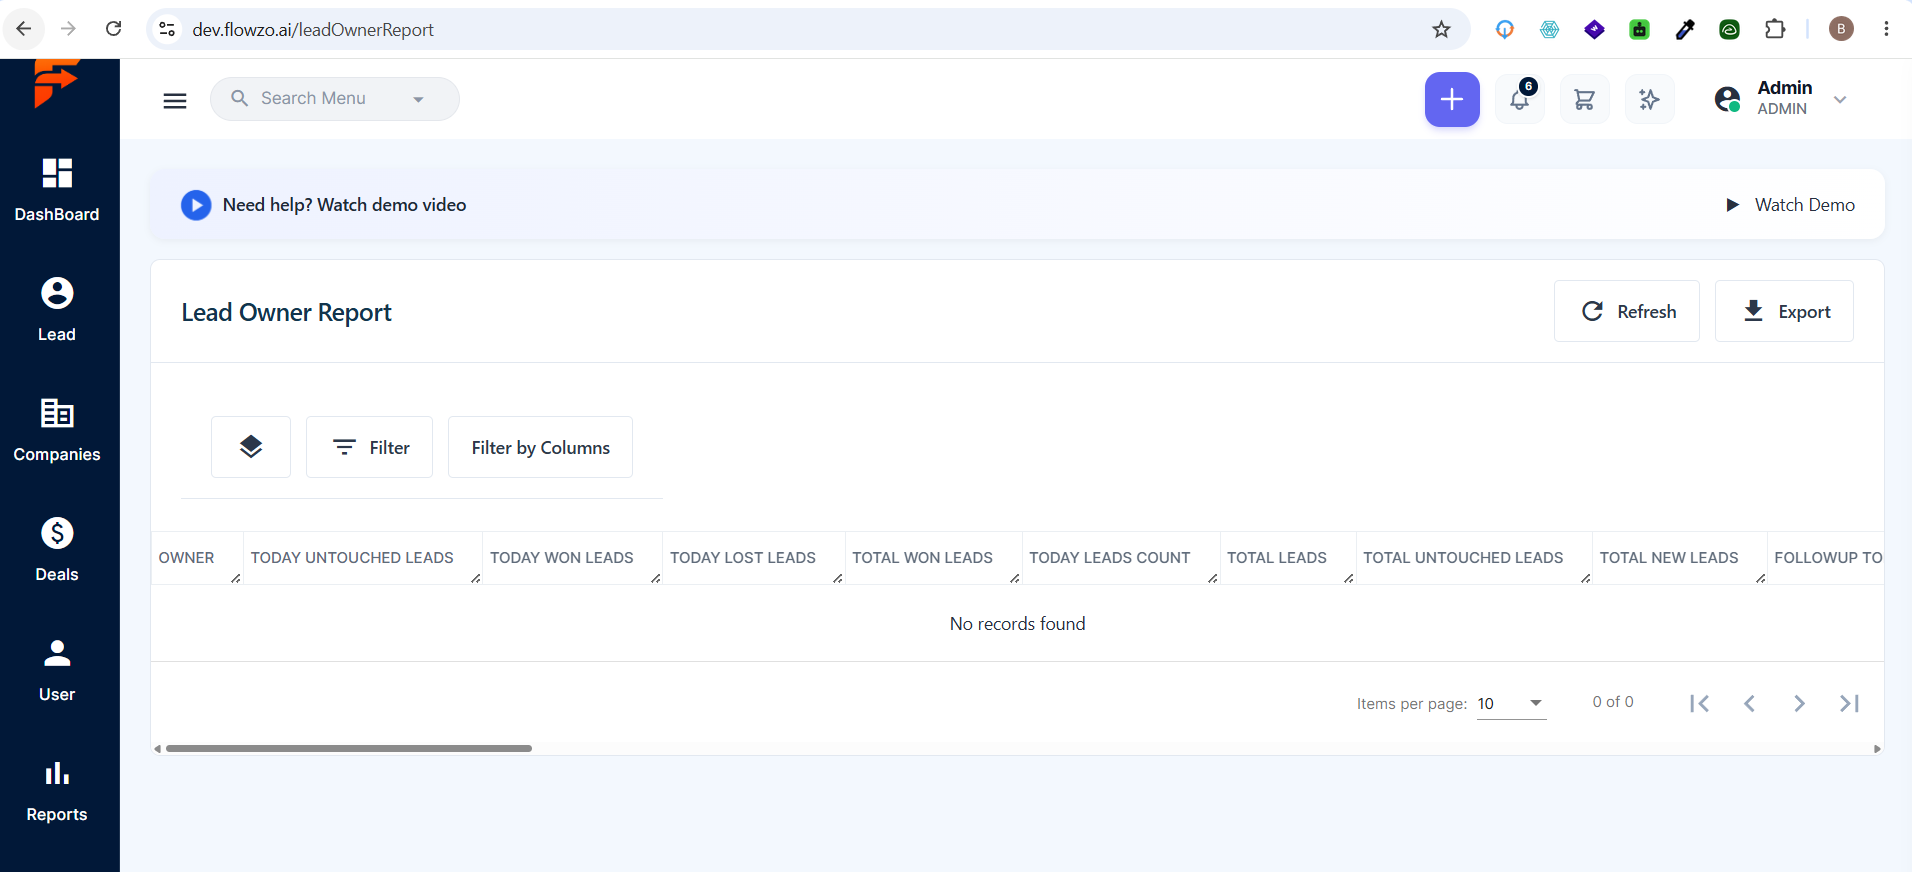Image resolution: width=1912 pixels, height=872 pixels.
Task: Click the blue play demo video icon
Action: click(196, 205)
